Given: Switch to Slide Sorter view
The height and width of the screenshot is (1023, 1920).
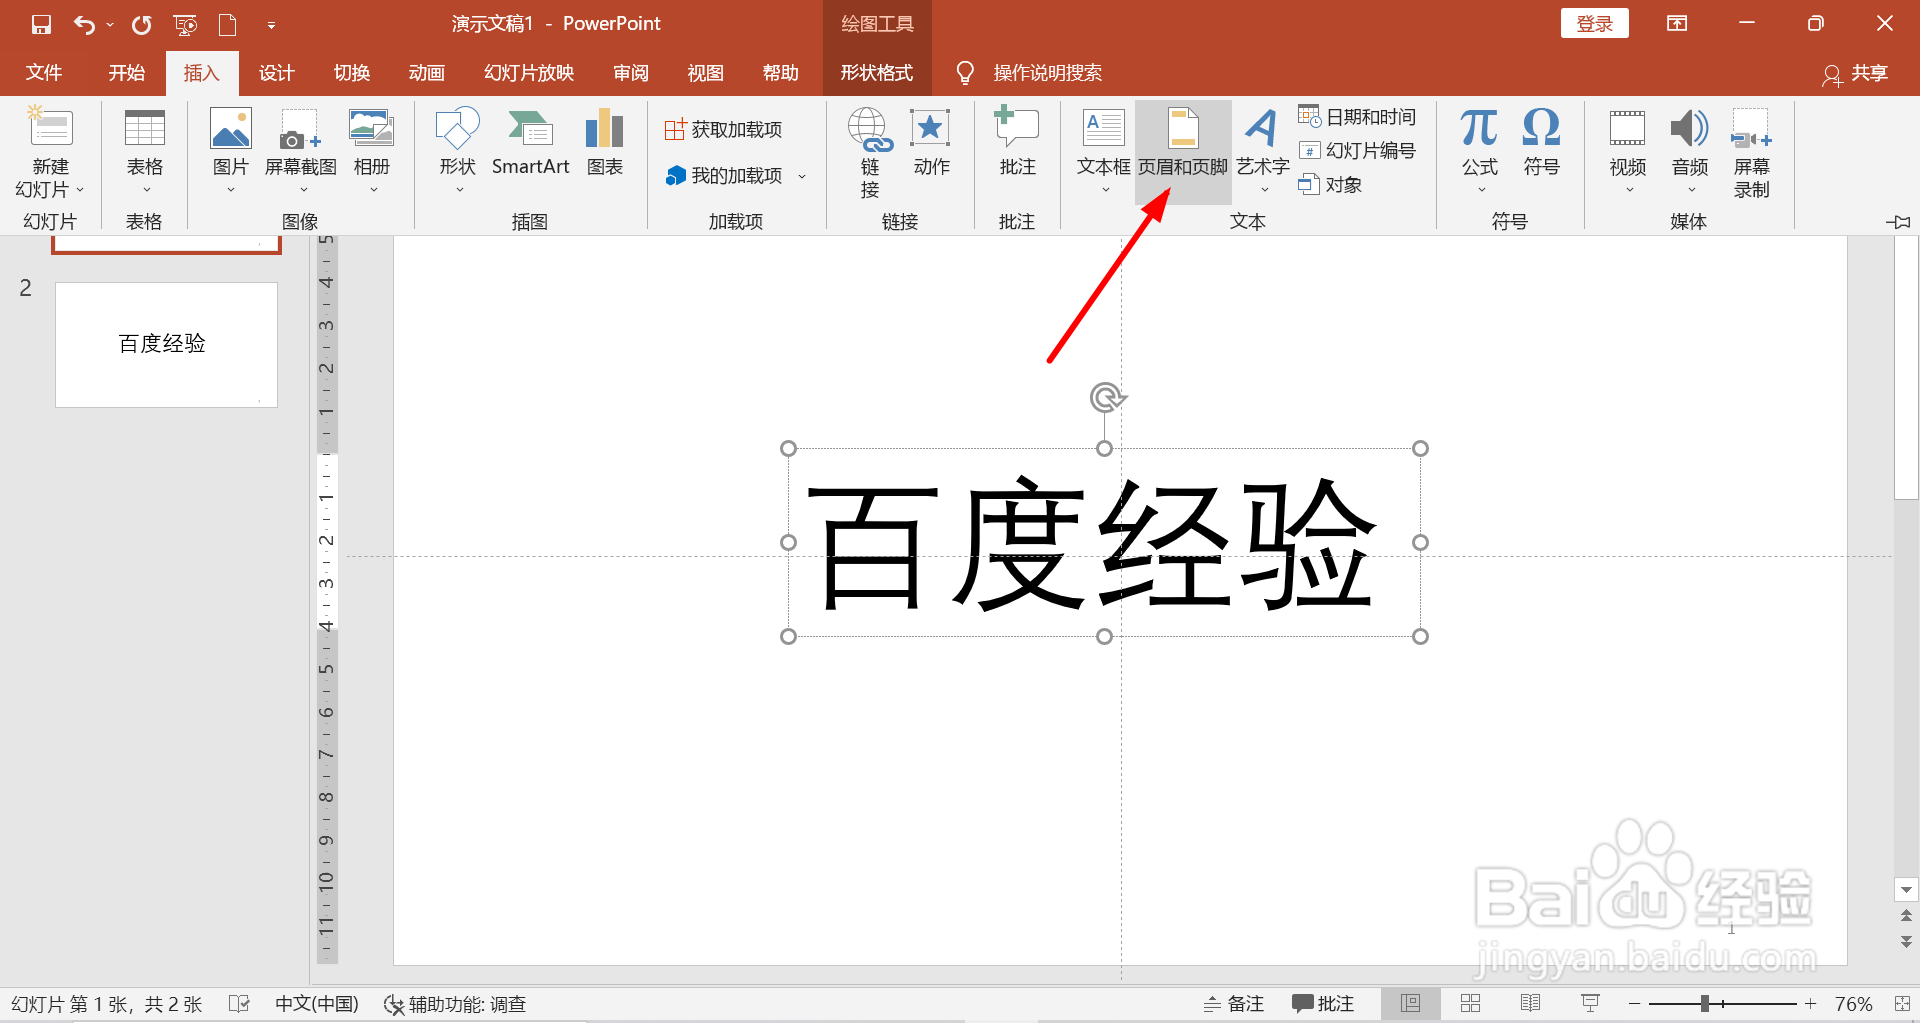Looking at the screenshot, I should tap(1470, 1003).
